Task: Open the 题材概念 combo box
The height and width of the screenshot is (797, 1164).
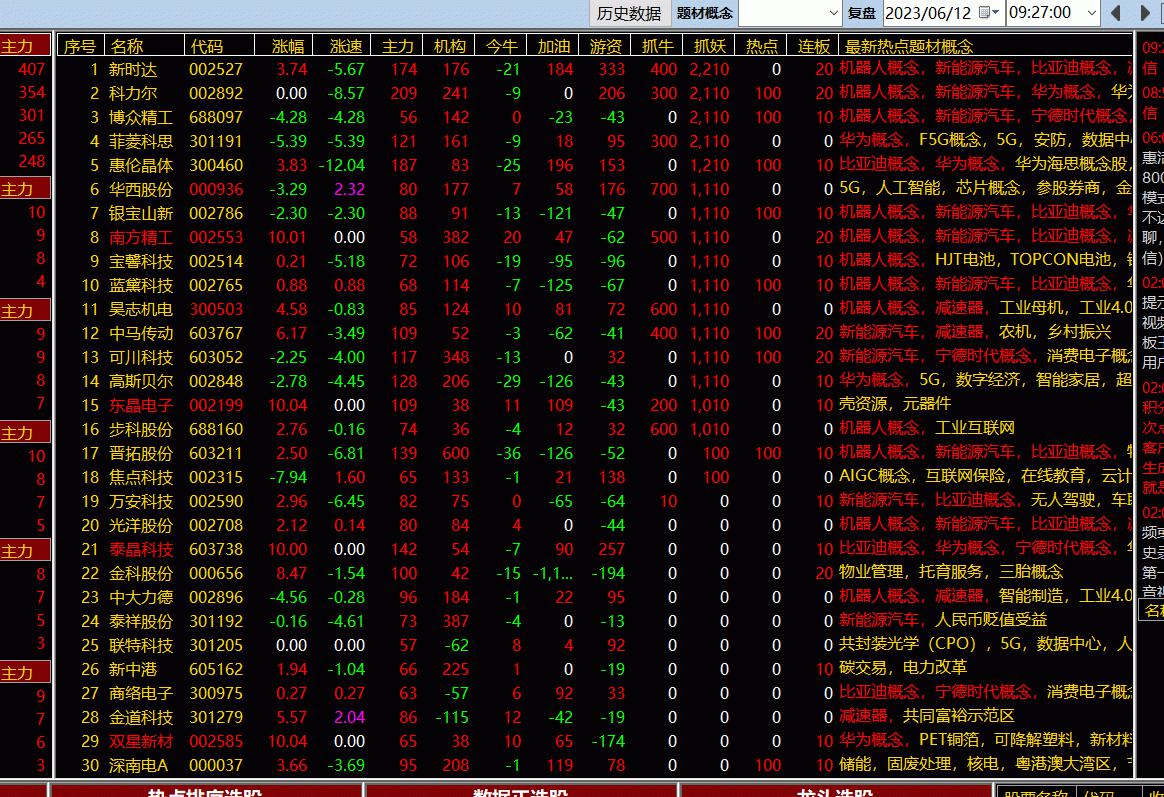Action: [x=790, y=13]
